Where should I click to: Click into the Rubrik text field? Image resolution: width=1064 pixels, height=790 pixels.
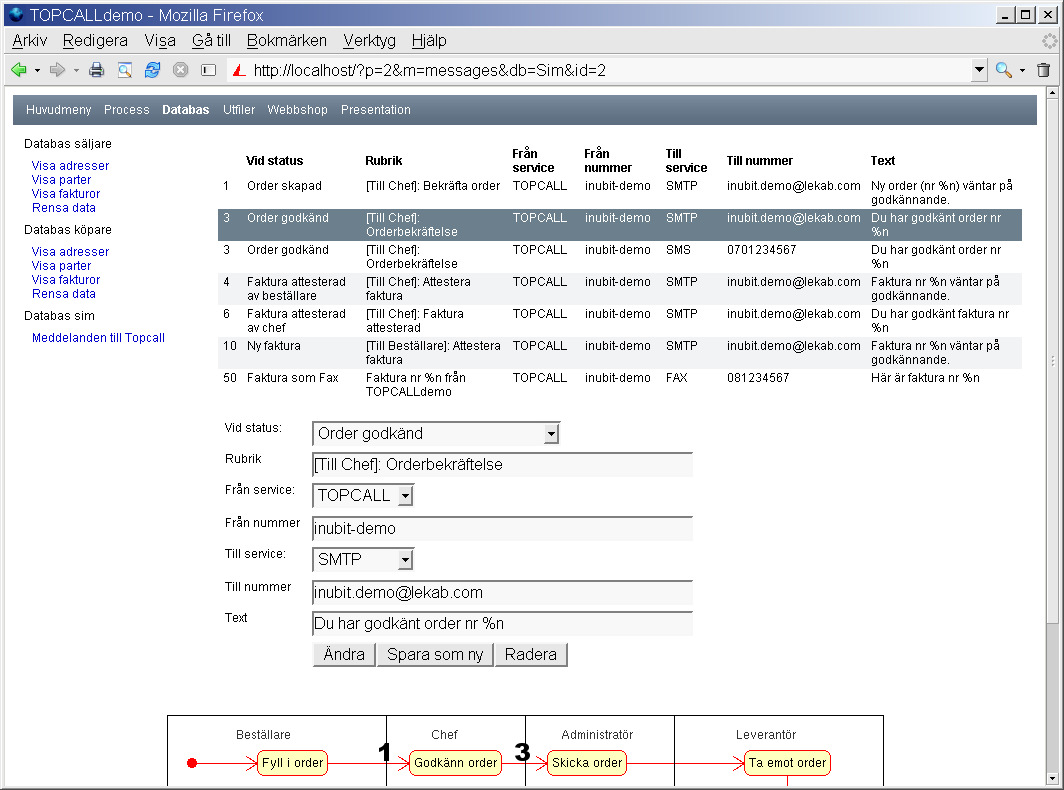coord(502,465)
